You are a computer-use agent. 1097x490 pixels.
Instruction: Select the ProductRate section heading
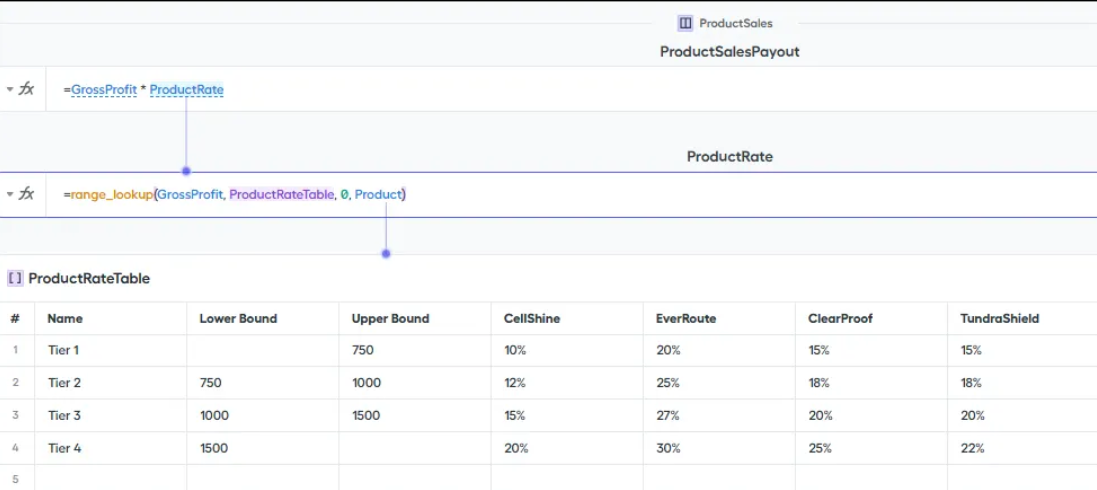tap(730, 157)
